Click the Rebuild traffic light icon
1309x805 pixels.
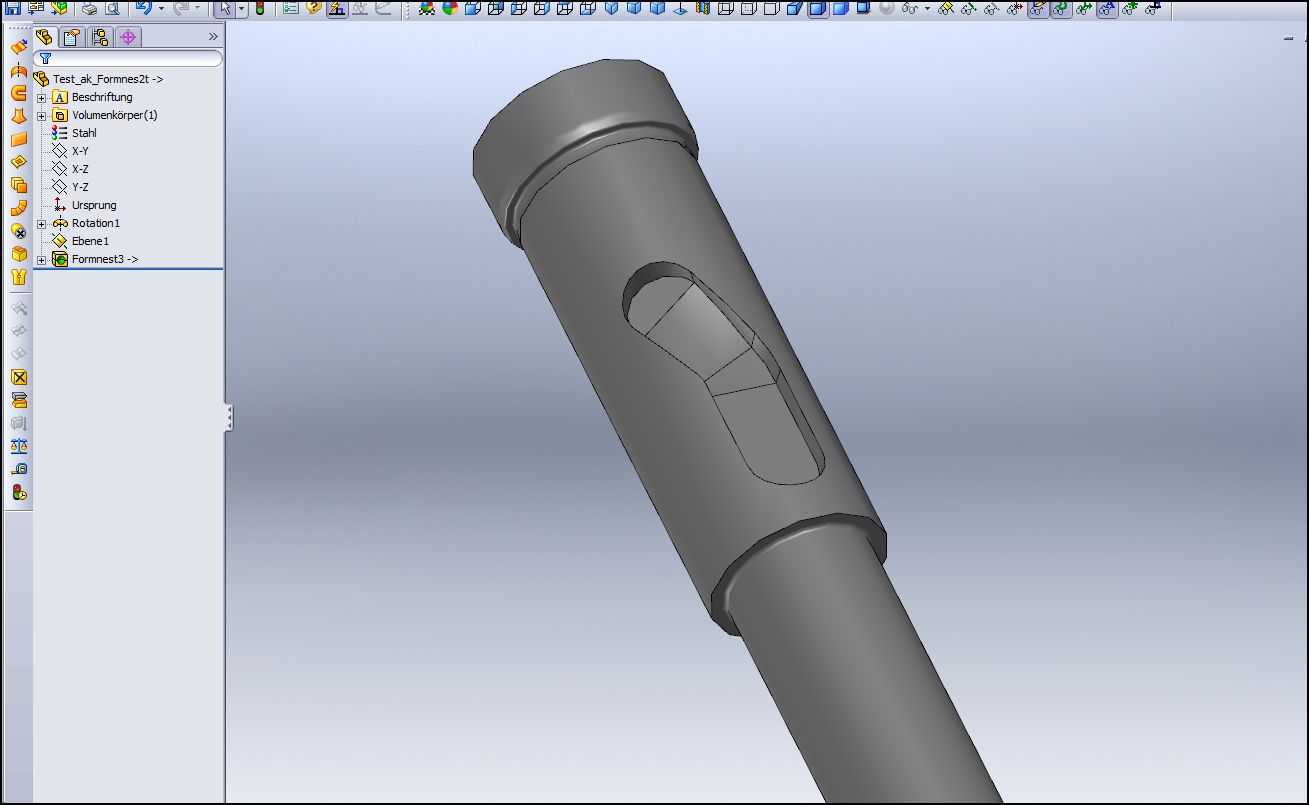click(x=261, y=8)
